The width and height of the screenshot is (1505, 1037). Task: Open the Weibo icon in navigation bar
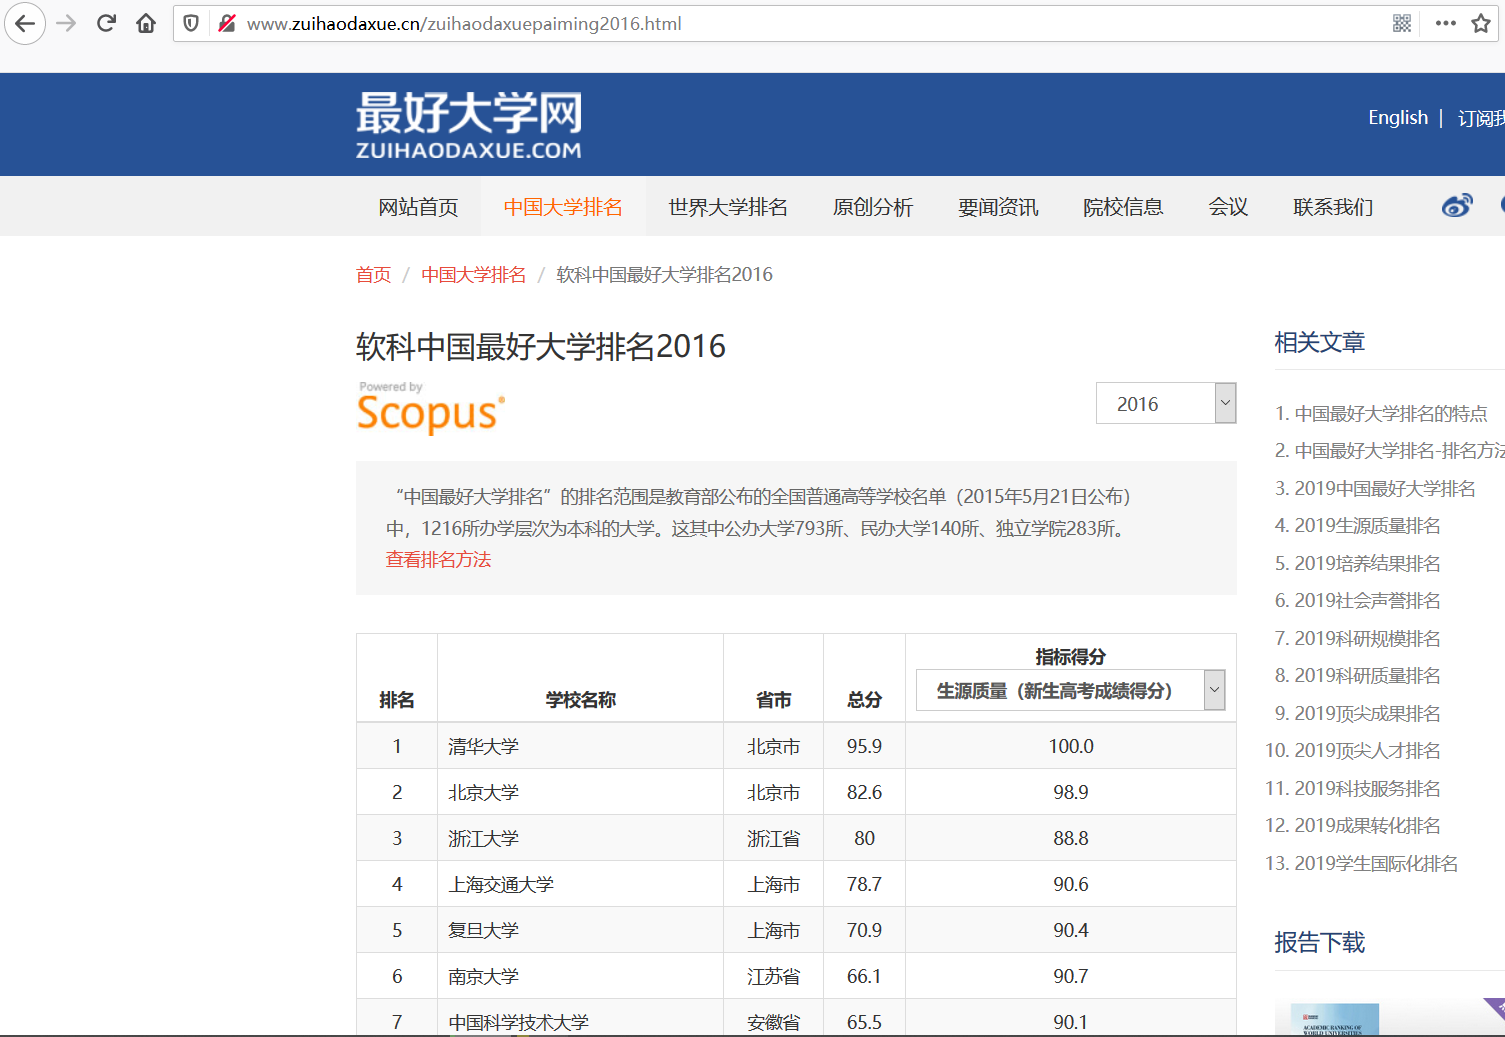pyautogui.click(x=1457, y=206)
